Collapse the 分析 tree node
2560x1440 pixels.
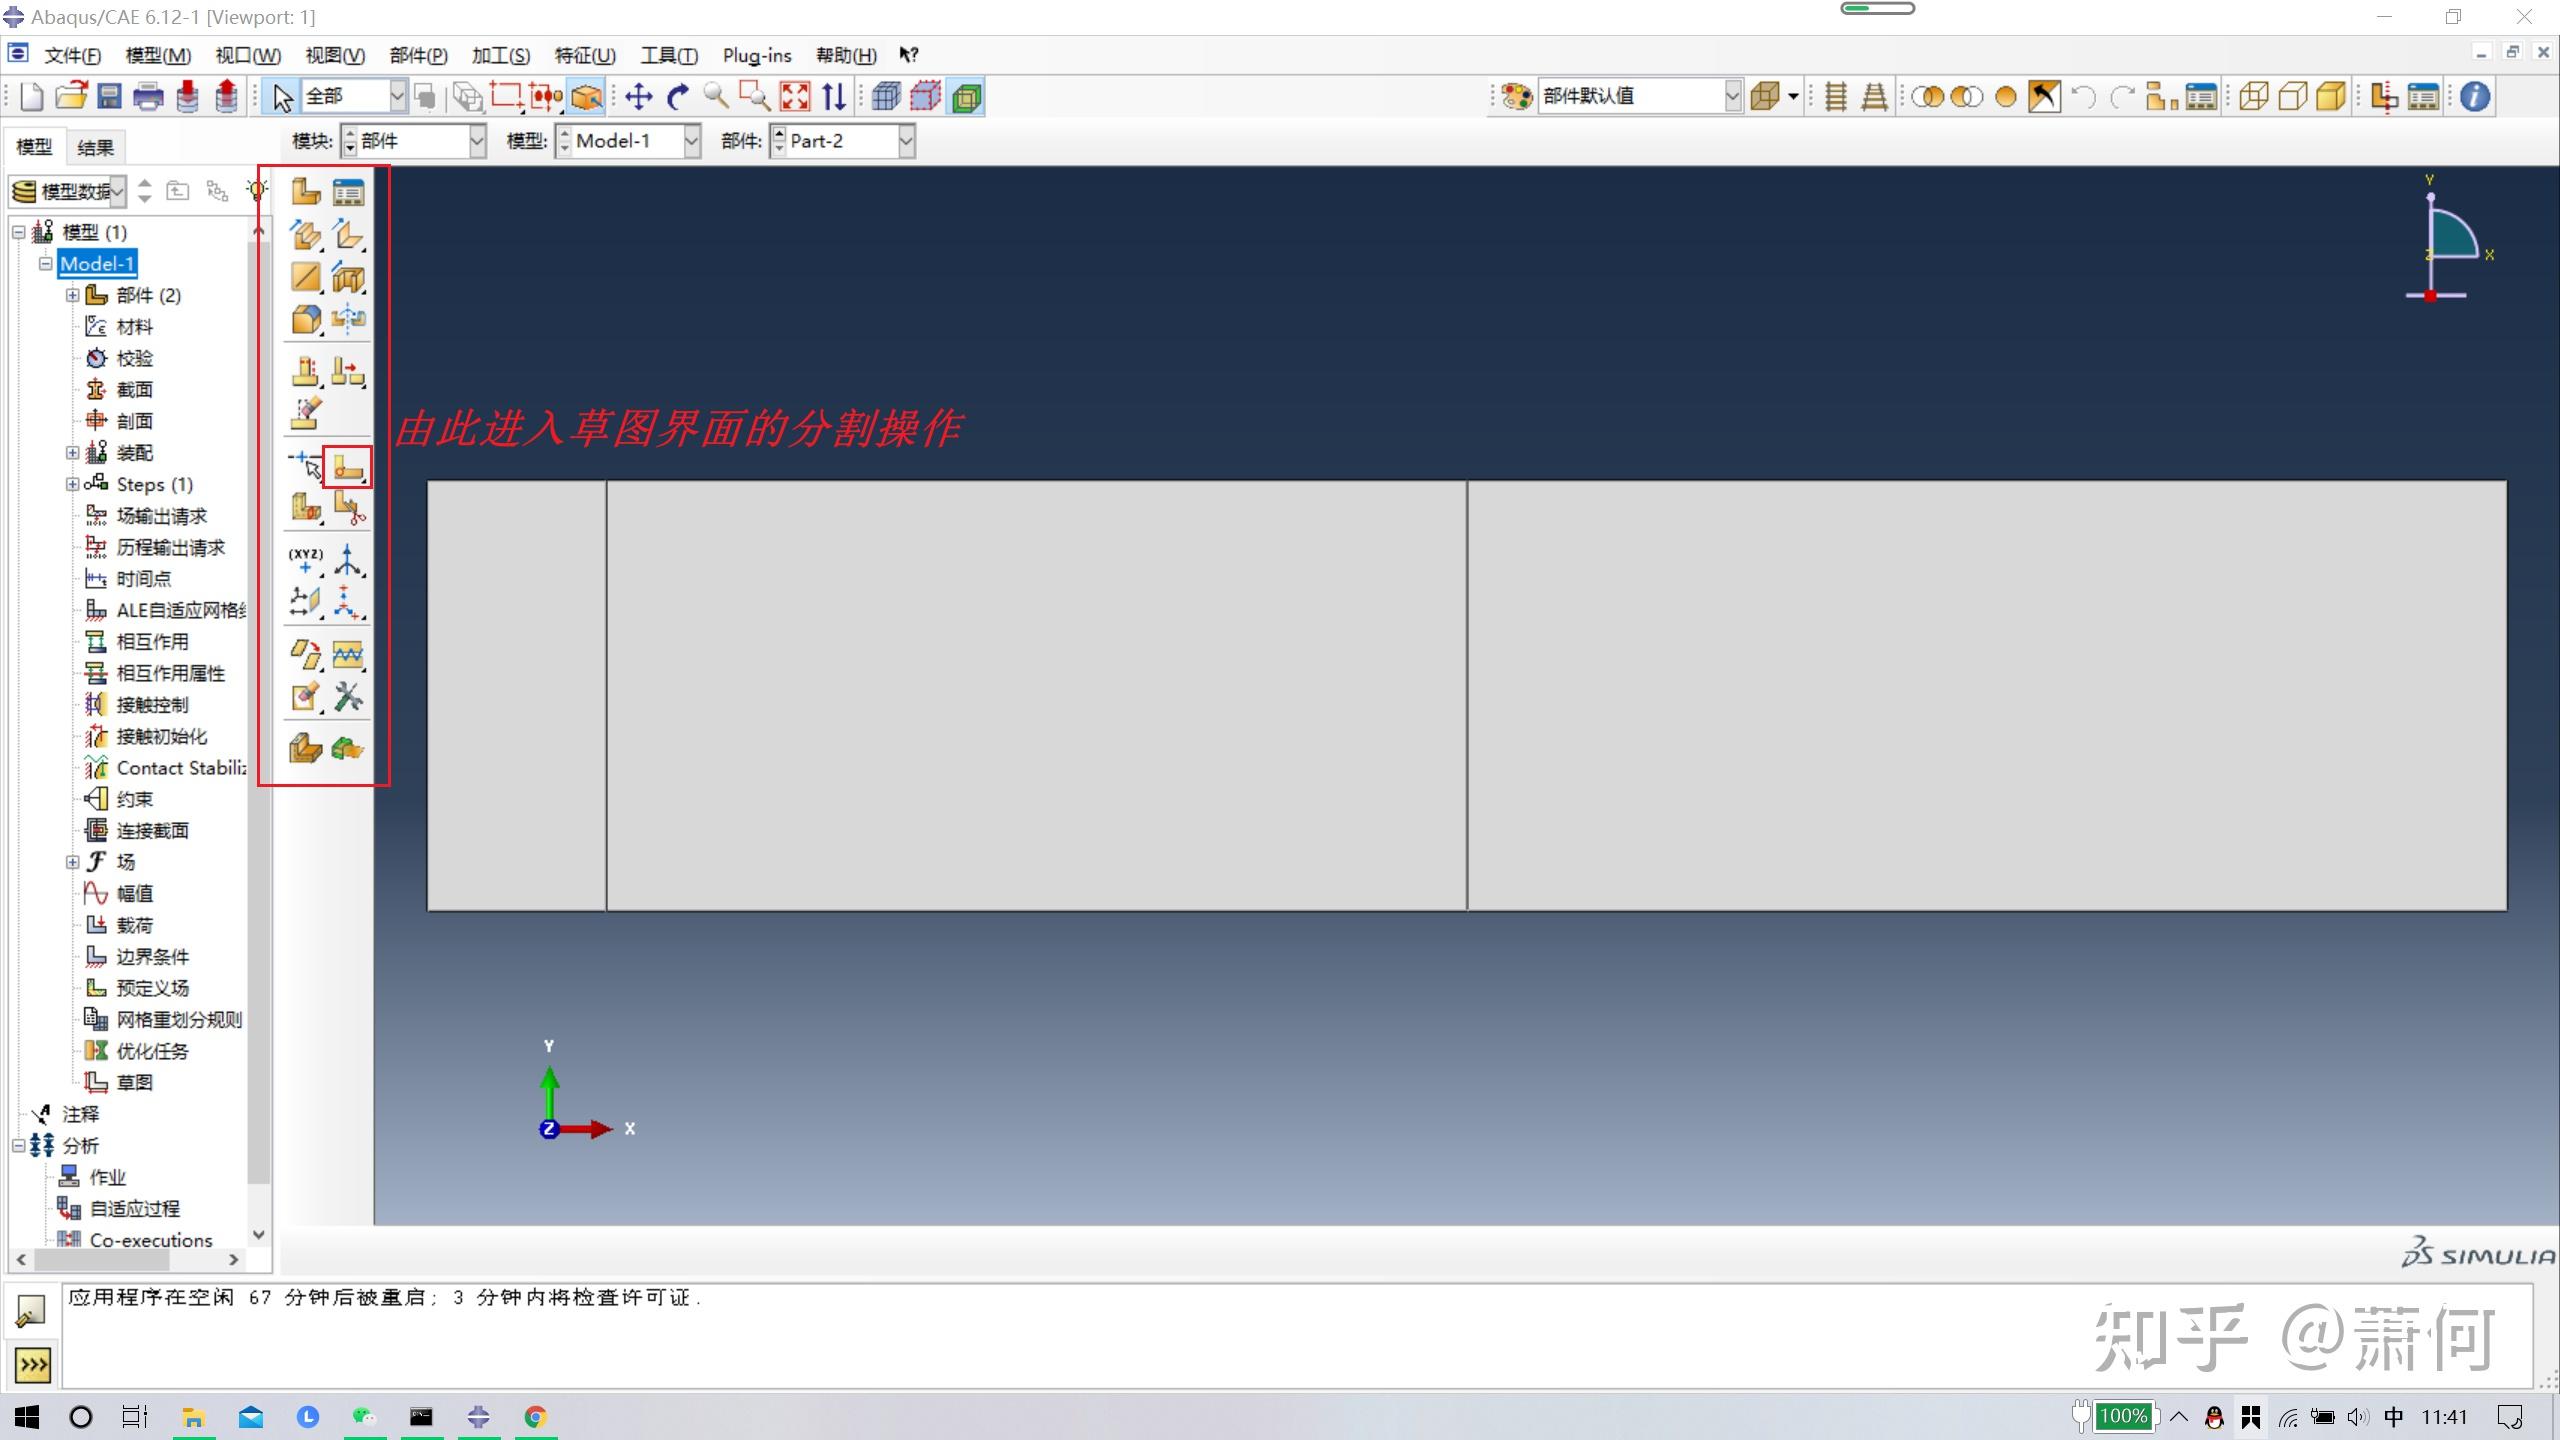tap(18, 1145)
